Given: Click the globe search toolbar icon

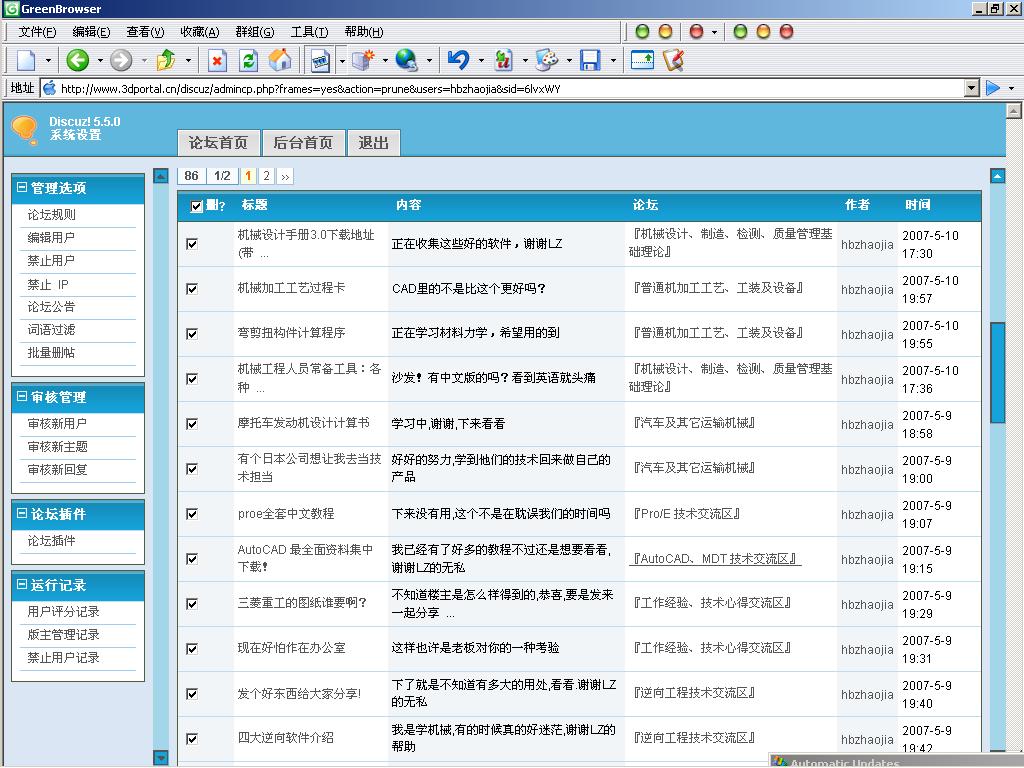Looking at the screenshot, I should [x=406, y=60].
